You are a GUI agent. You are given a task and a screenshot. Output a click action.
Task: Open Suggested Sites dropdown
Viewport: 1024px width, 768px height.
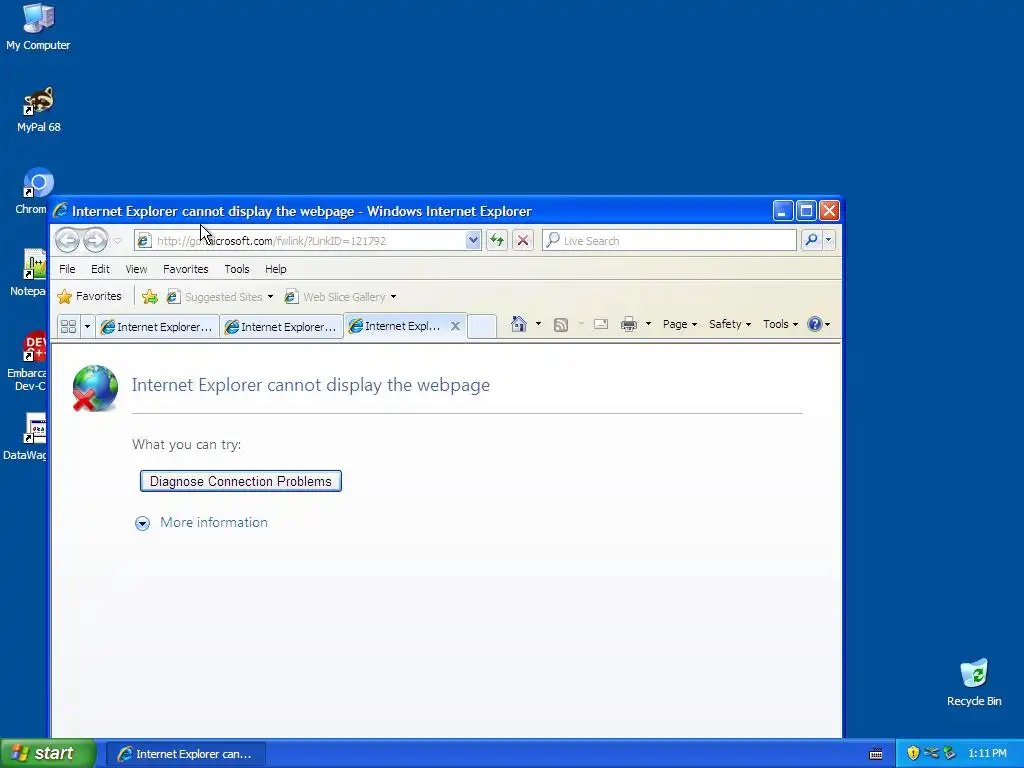(x=219, y=297)
